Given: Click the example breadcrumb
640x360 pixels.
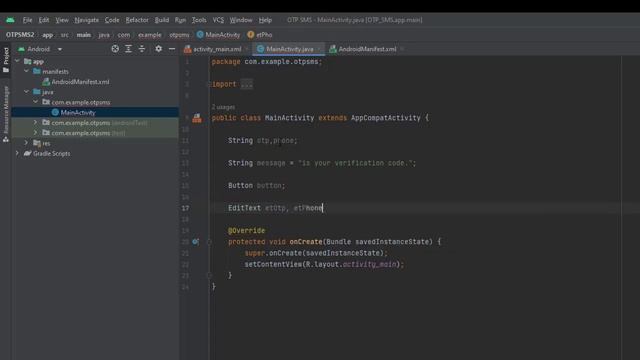Looking at the screenshot, I should [x=149, y=35].
